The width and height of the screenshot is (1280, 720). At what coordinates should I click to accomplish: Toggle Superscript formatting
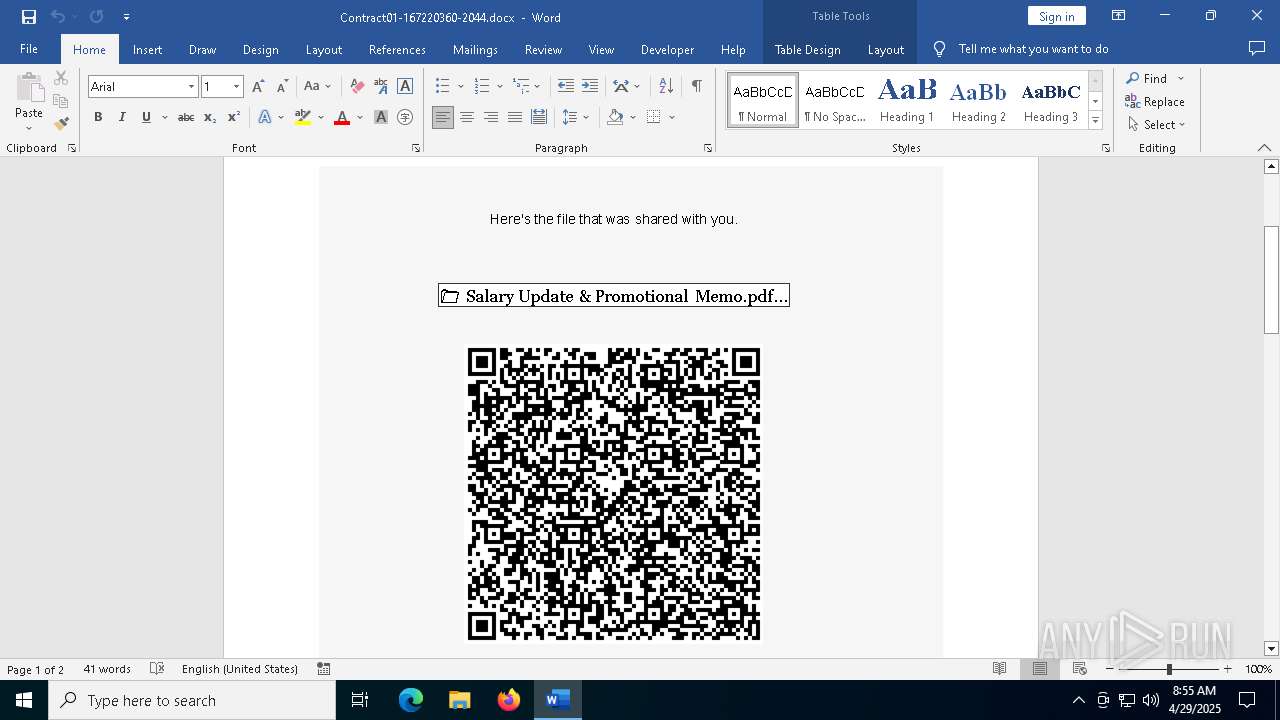coord(234,117)
